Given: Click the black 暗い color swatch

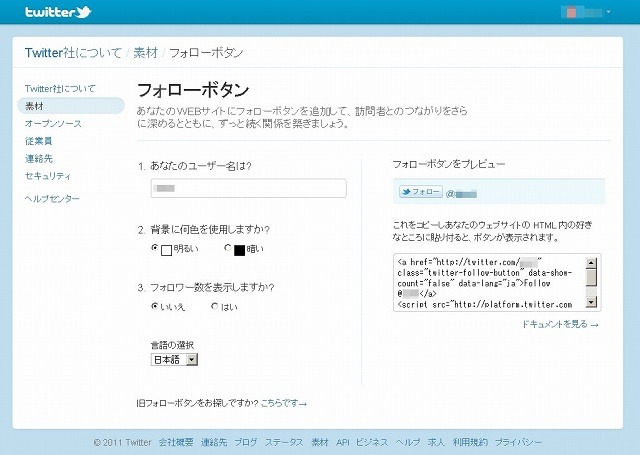Looking at the screenshot, I should [240, 250].
